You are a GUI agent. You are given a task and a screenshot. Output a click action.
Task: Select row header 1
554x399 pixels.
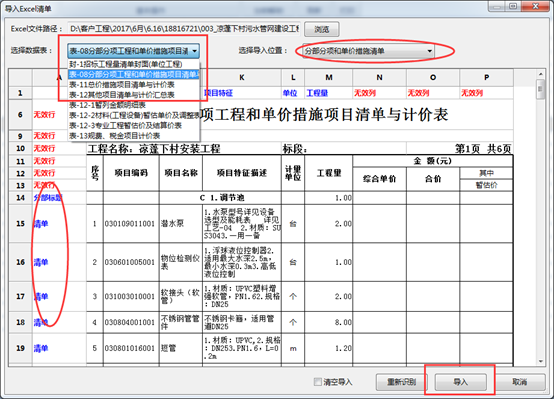click(20, 93)
